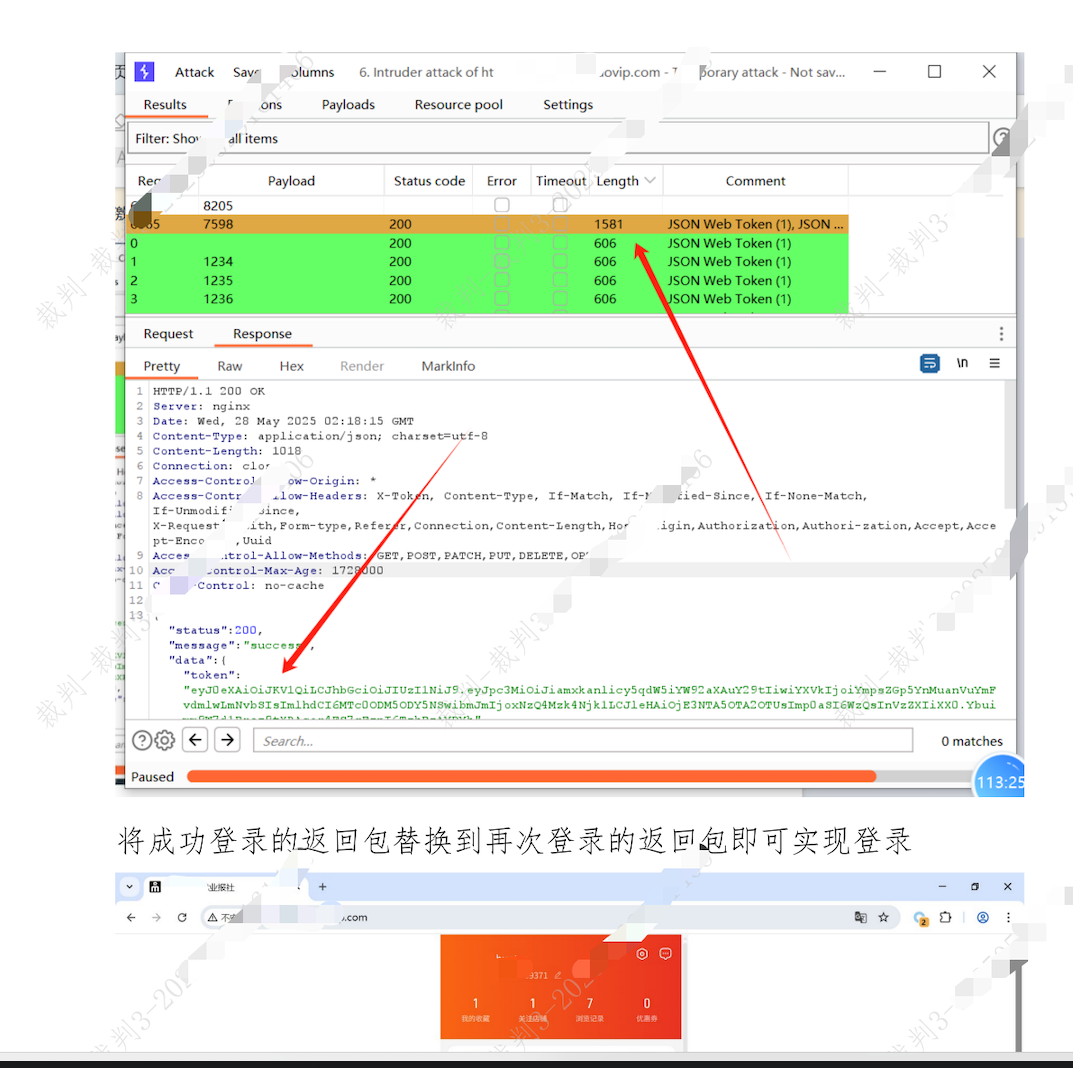Select the row with length 1581

click(487, 224)
